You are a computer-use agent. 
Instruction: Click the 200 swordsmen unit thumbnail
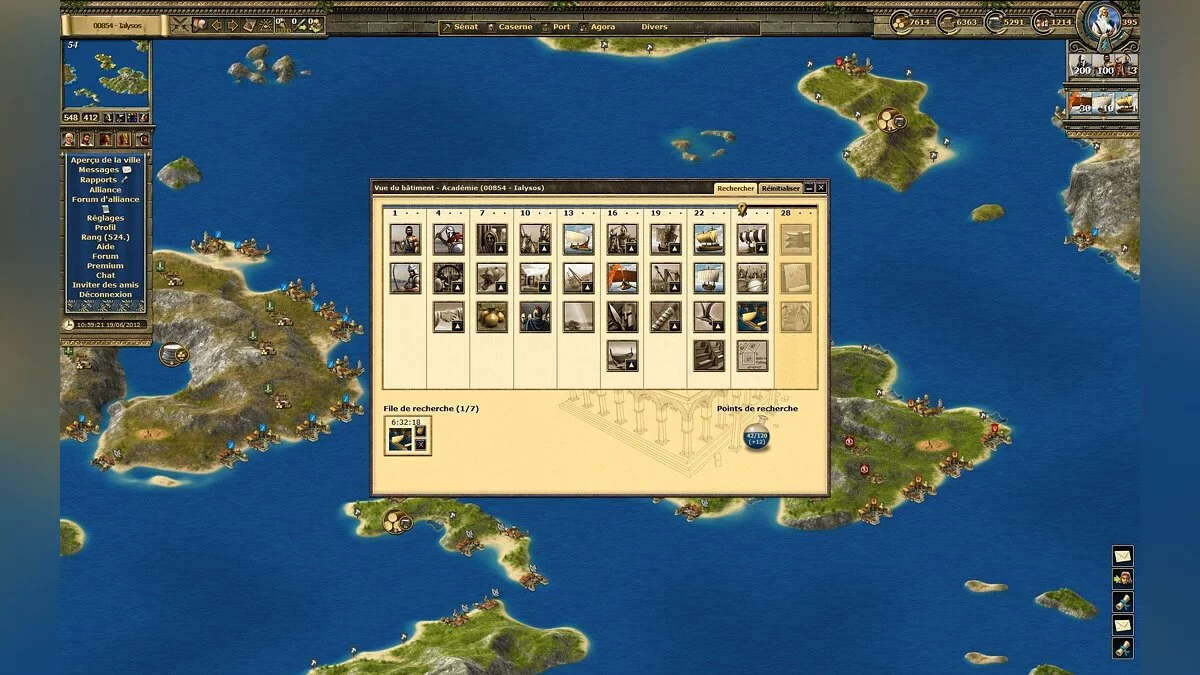coord(1080,65)
